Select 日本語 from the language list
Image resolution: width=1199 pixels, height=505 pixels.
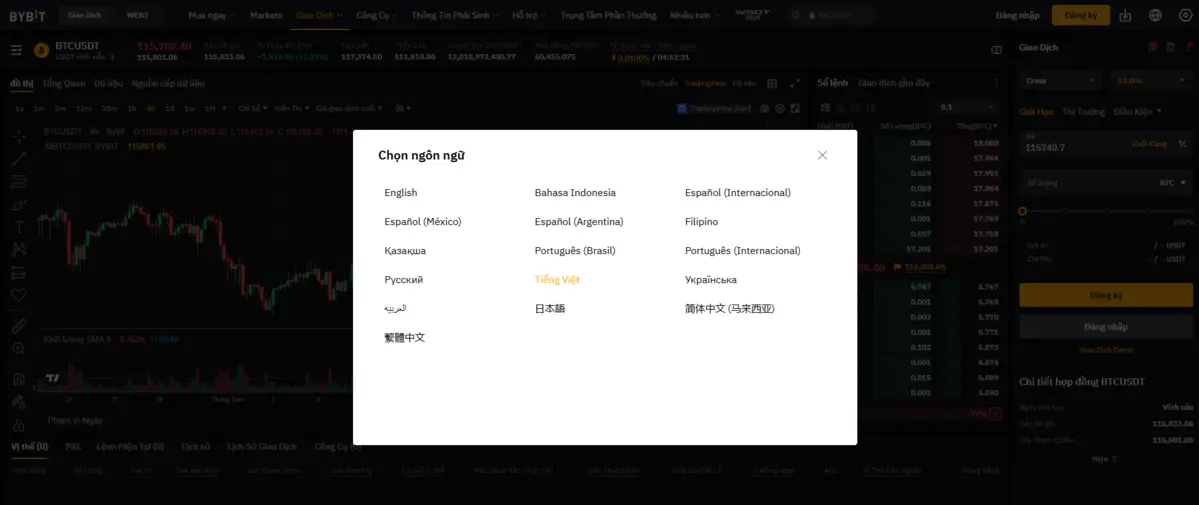coord(550,309)
